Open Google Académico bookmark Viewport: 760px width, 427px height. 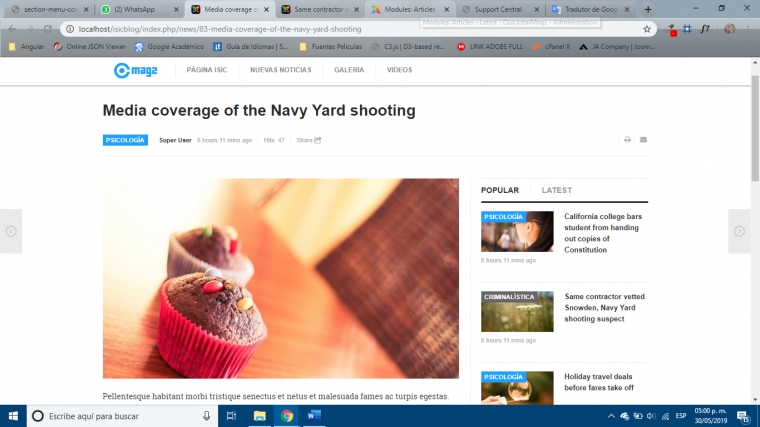(x=170, y=47)
